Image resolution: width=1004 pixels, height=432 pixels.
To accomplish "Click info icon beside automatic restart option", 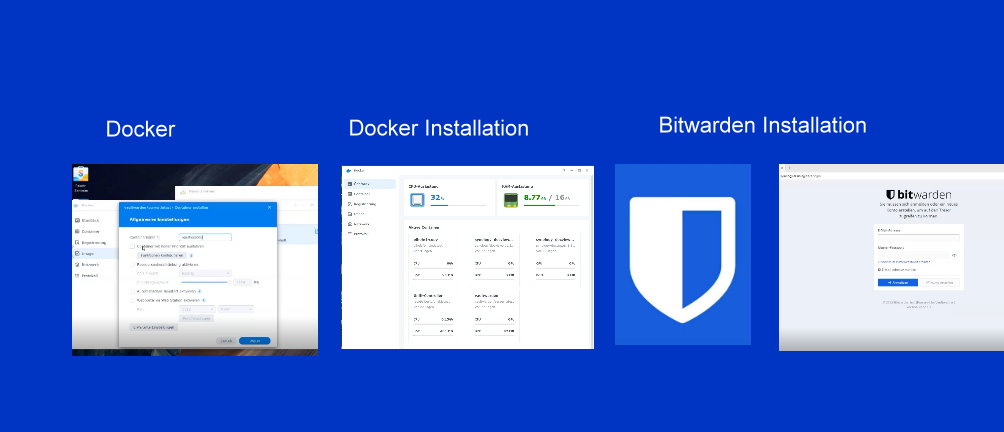I will (199, 291).
